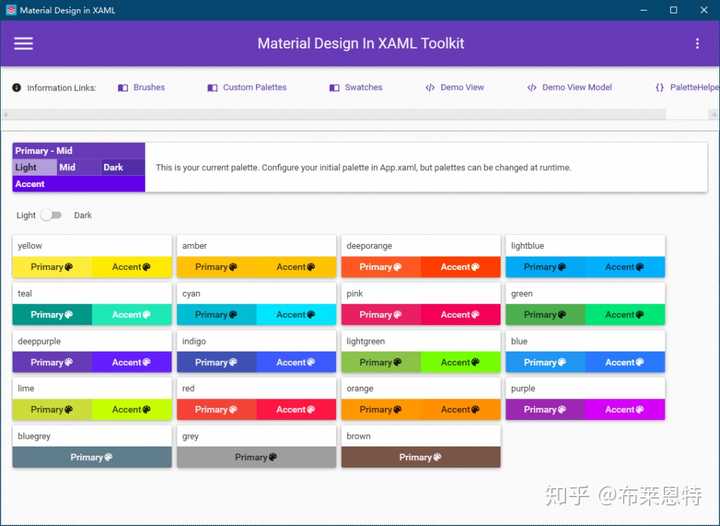Click the 'Primary - Mid' palette header
This screenshot has height=526, width=720.
pyautogui.click(x=79, y=151)
